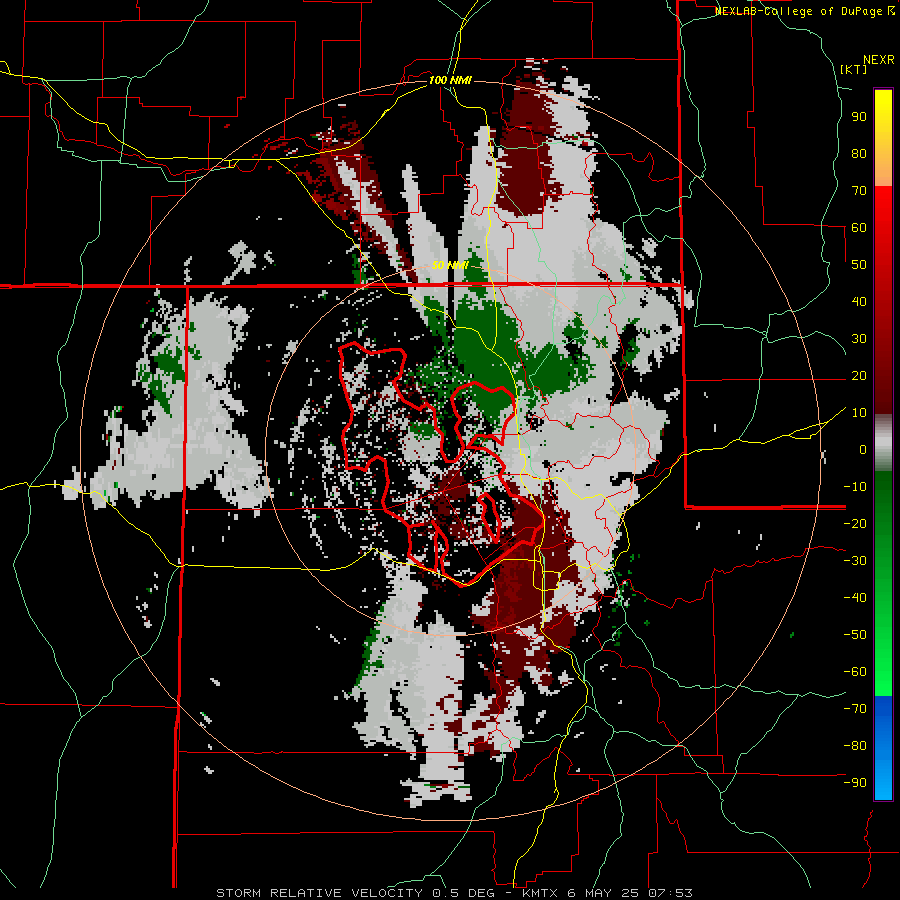This screenshot has height=900, width=900.
Task: Click the positive 70 scale value
Action: click(x=859, y=191)
